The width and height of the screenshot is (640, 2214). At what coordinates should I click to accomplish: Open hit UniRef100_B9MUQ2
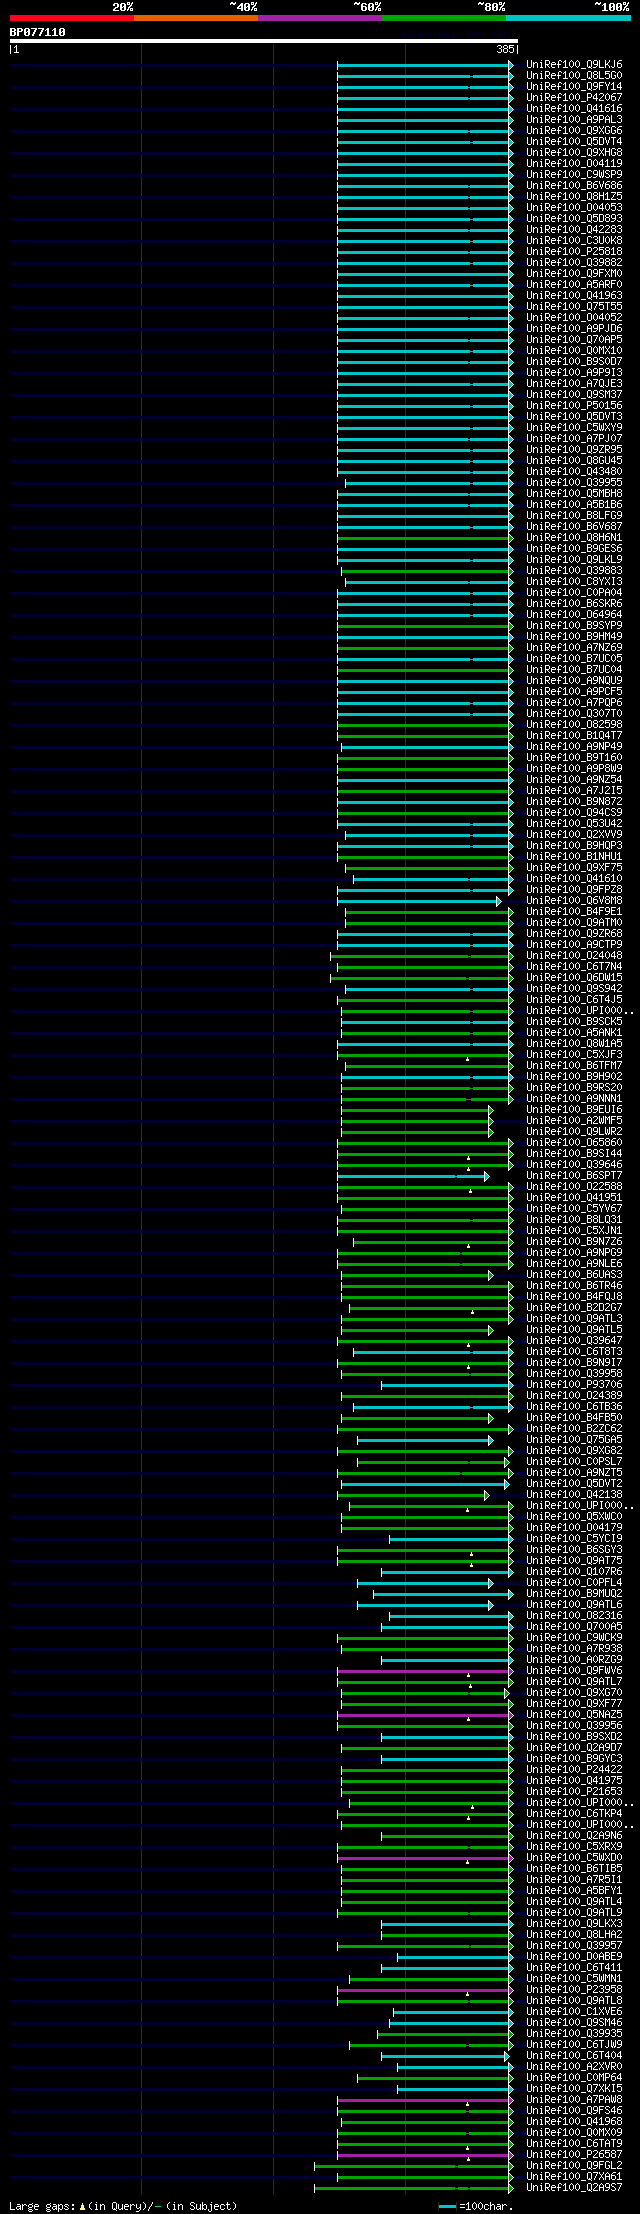point(574,1593)
